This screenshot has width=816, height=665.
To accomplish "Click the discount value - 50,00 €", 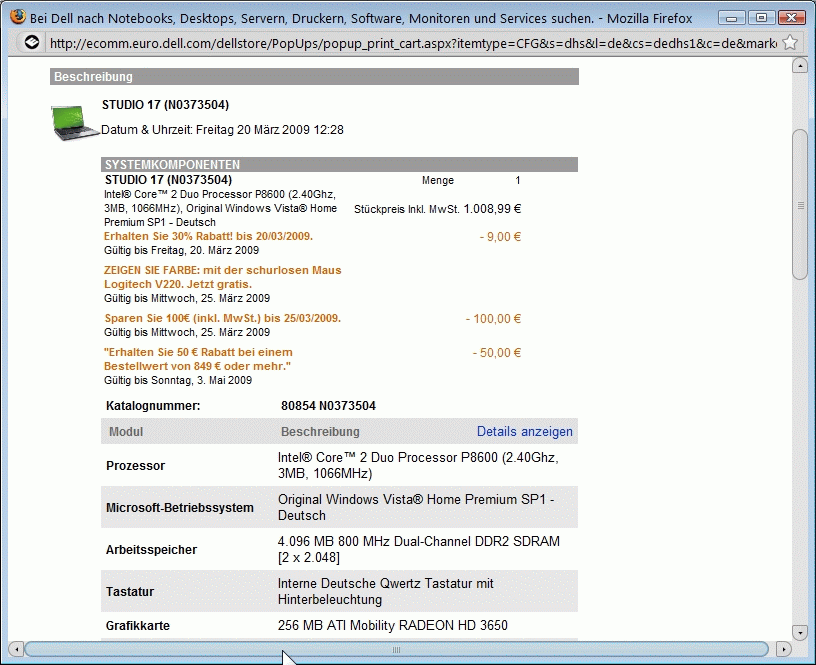I will (496, 353).
